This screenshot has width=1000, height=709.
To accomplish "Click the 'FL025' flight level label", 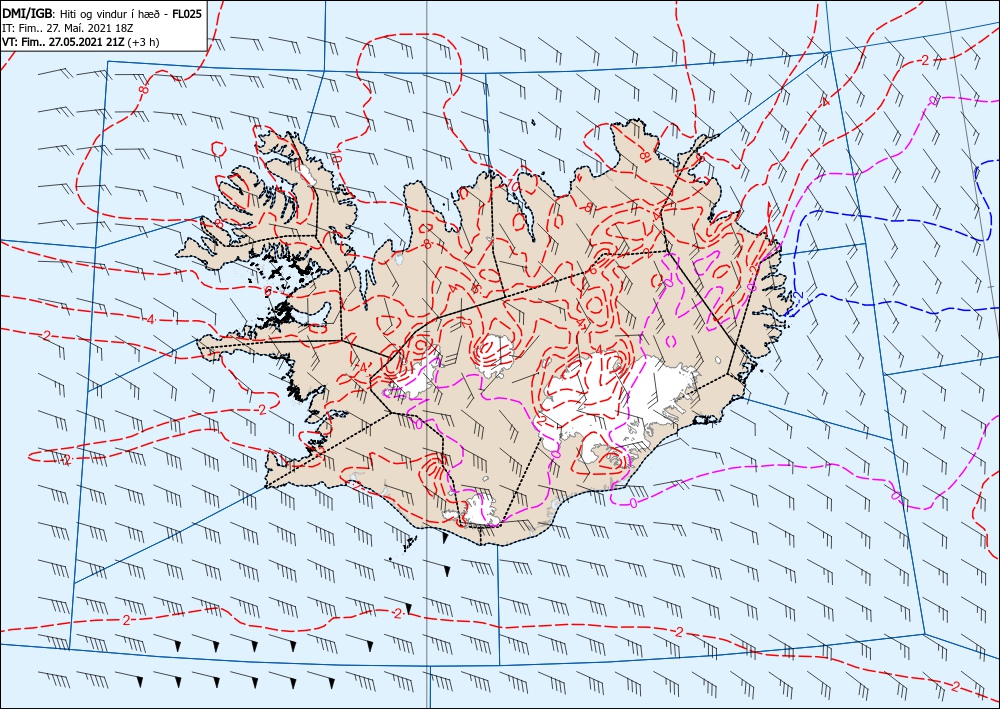I will 187,14.
